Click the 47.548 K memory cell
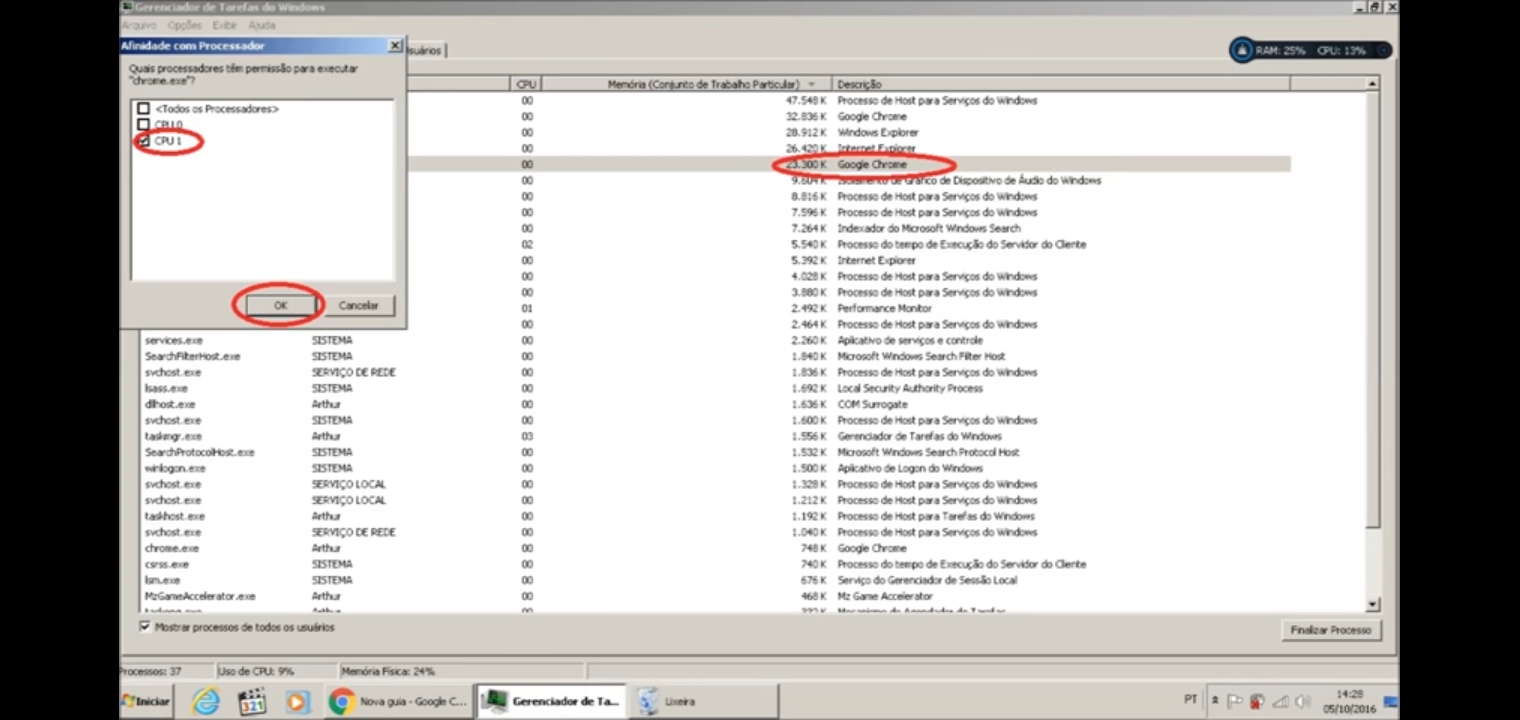The height and width of the screenshot is (720, 1520). [x=806, y=100]
